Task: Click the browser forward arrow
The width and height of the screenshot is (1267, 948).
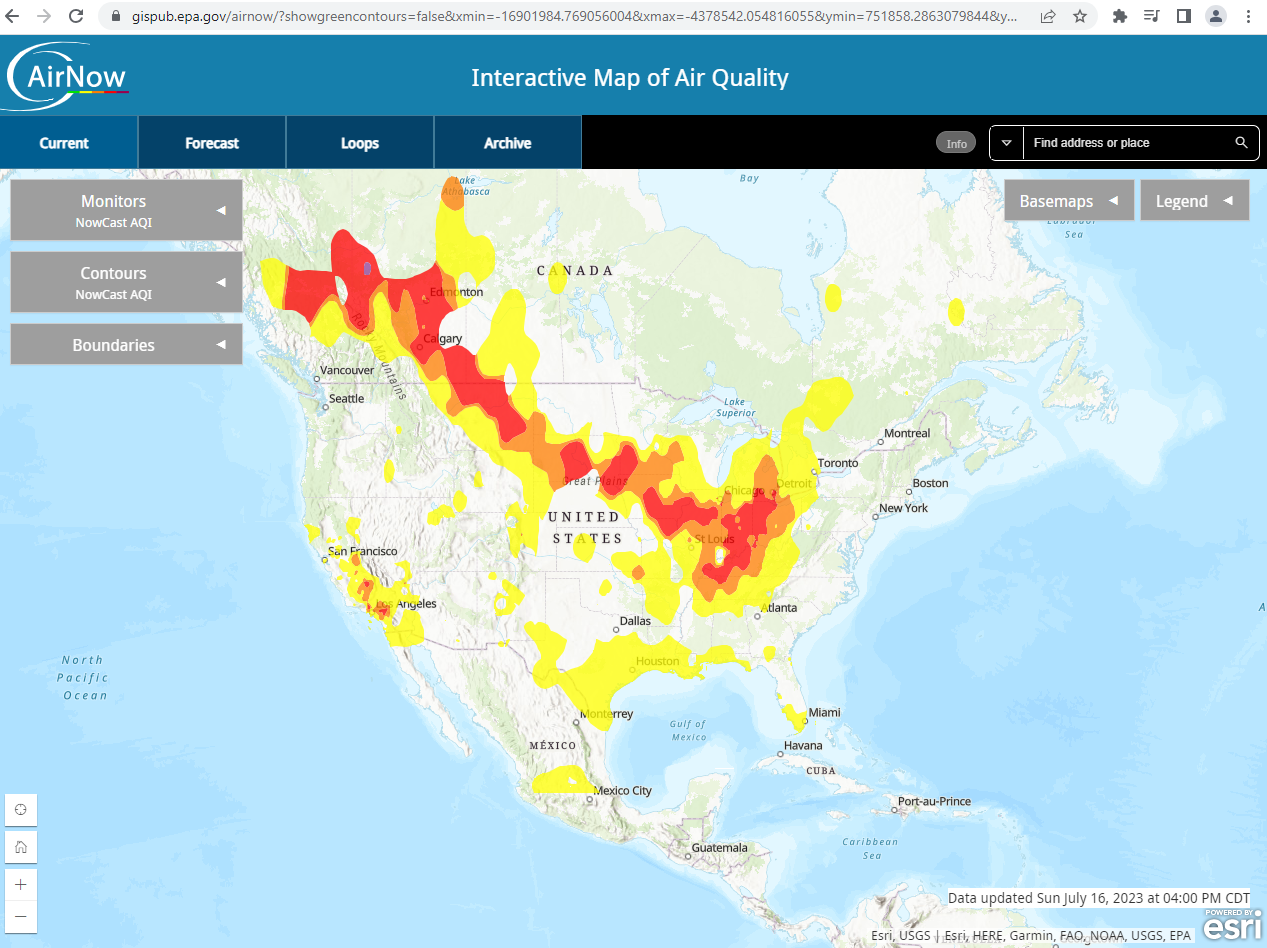Action: click(44, 16)
